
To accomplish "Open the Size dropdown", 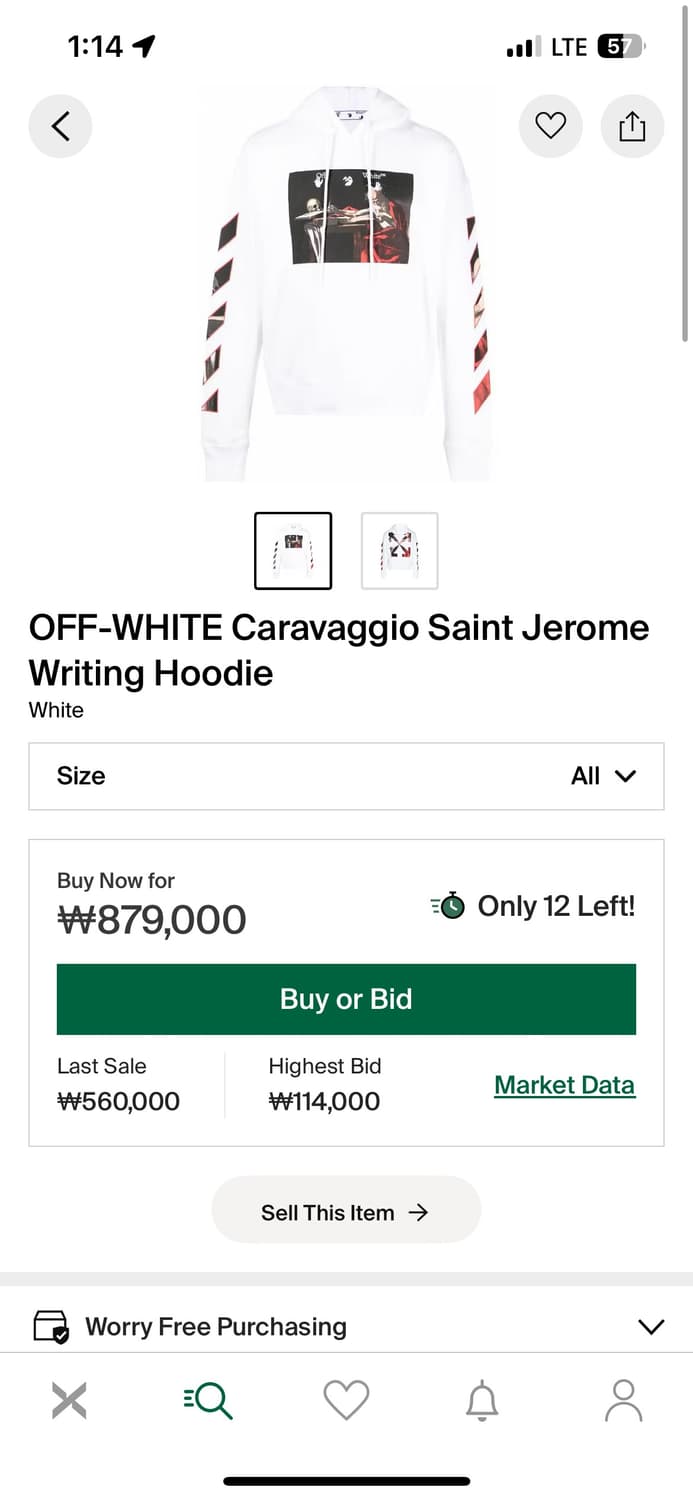I will 346,776.
